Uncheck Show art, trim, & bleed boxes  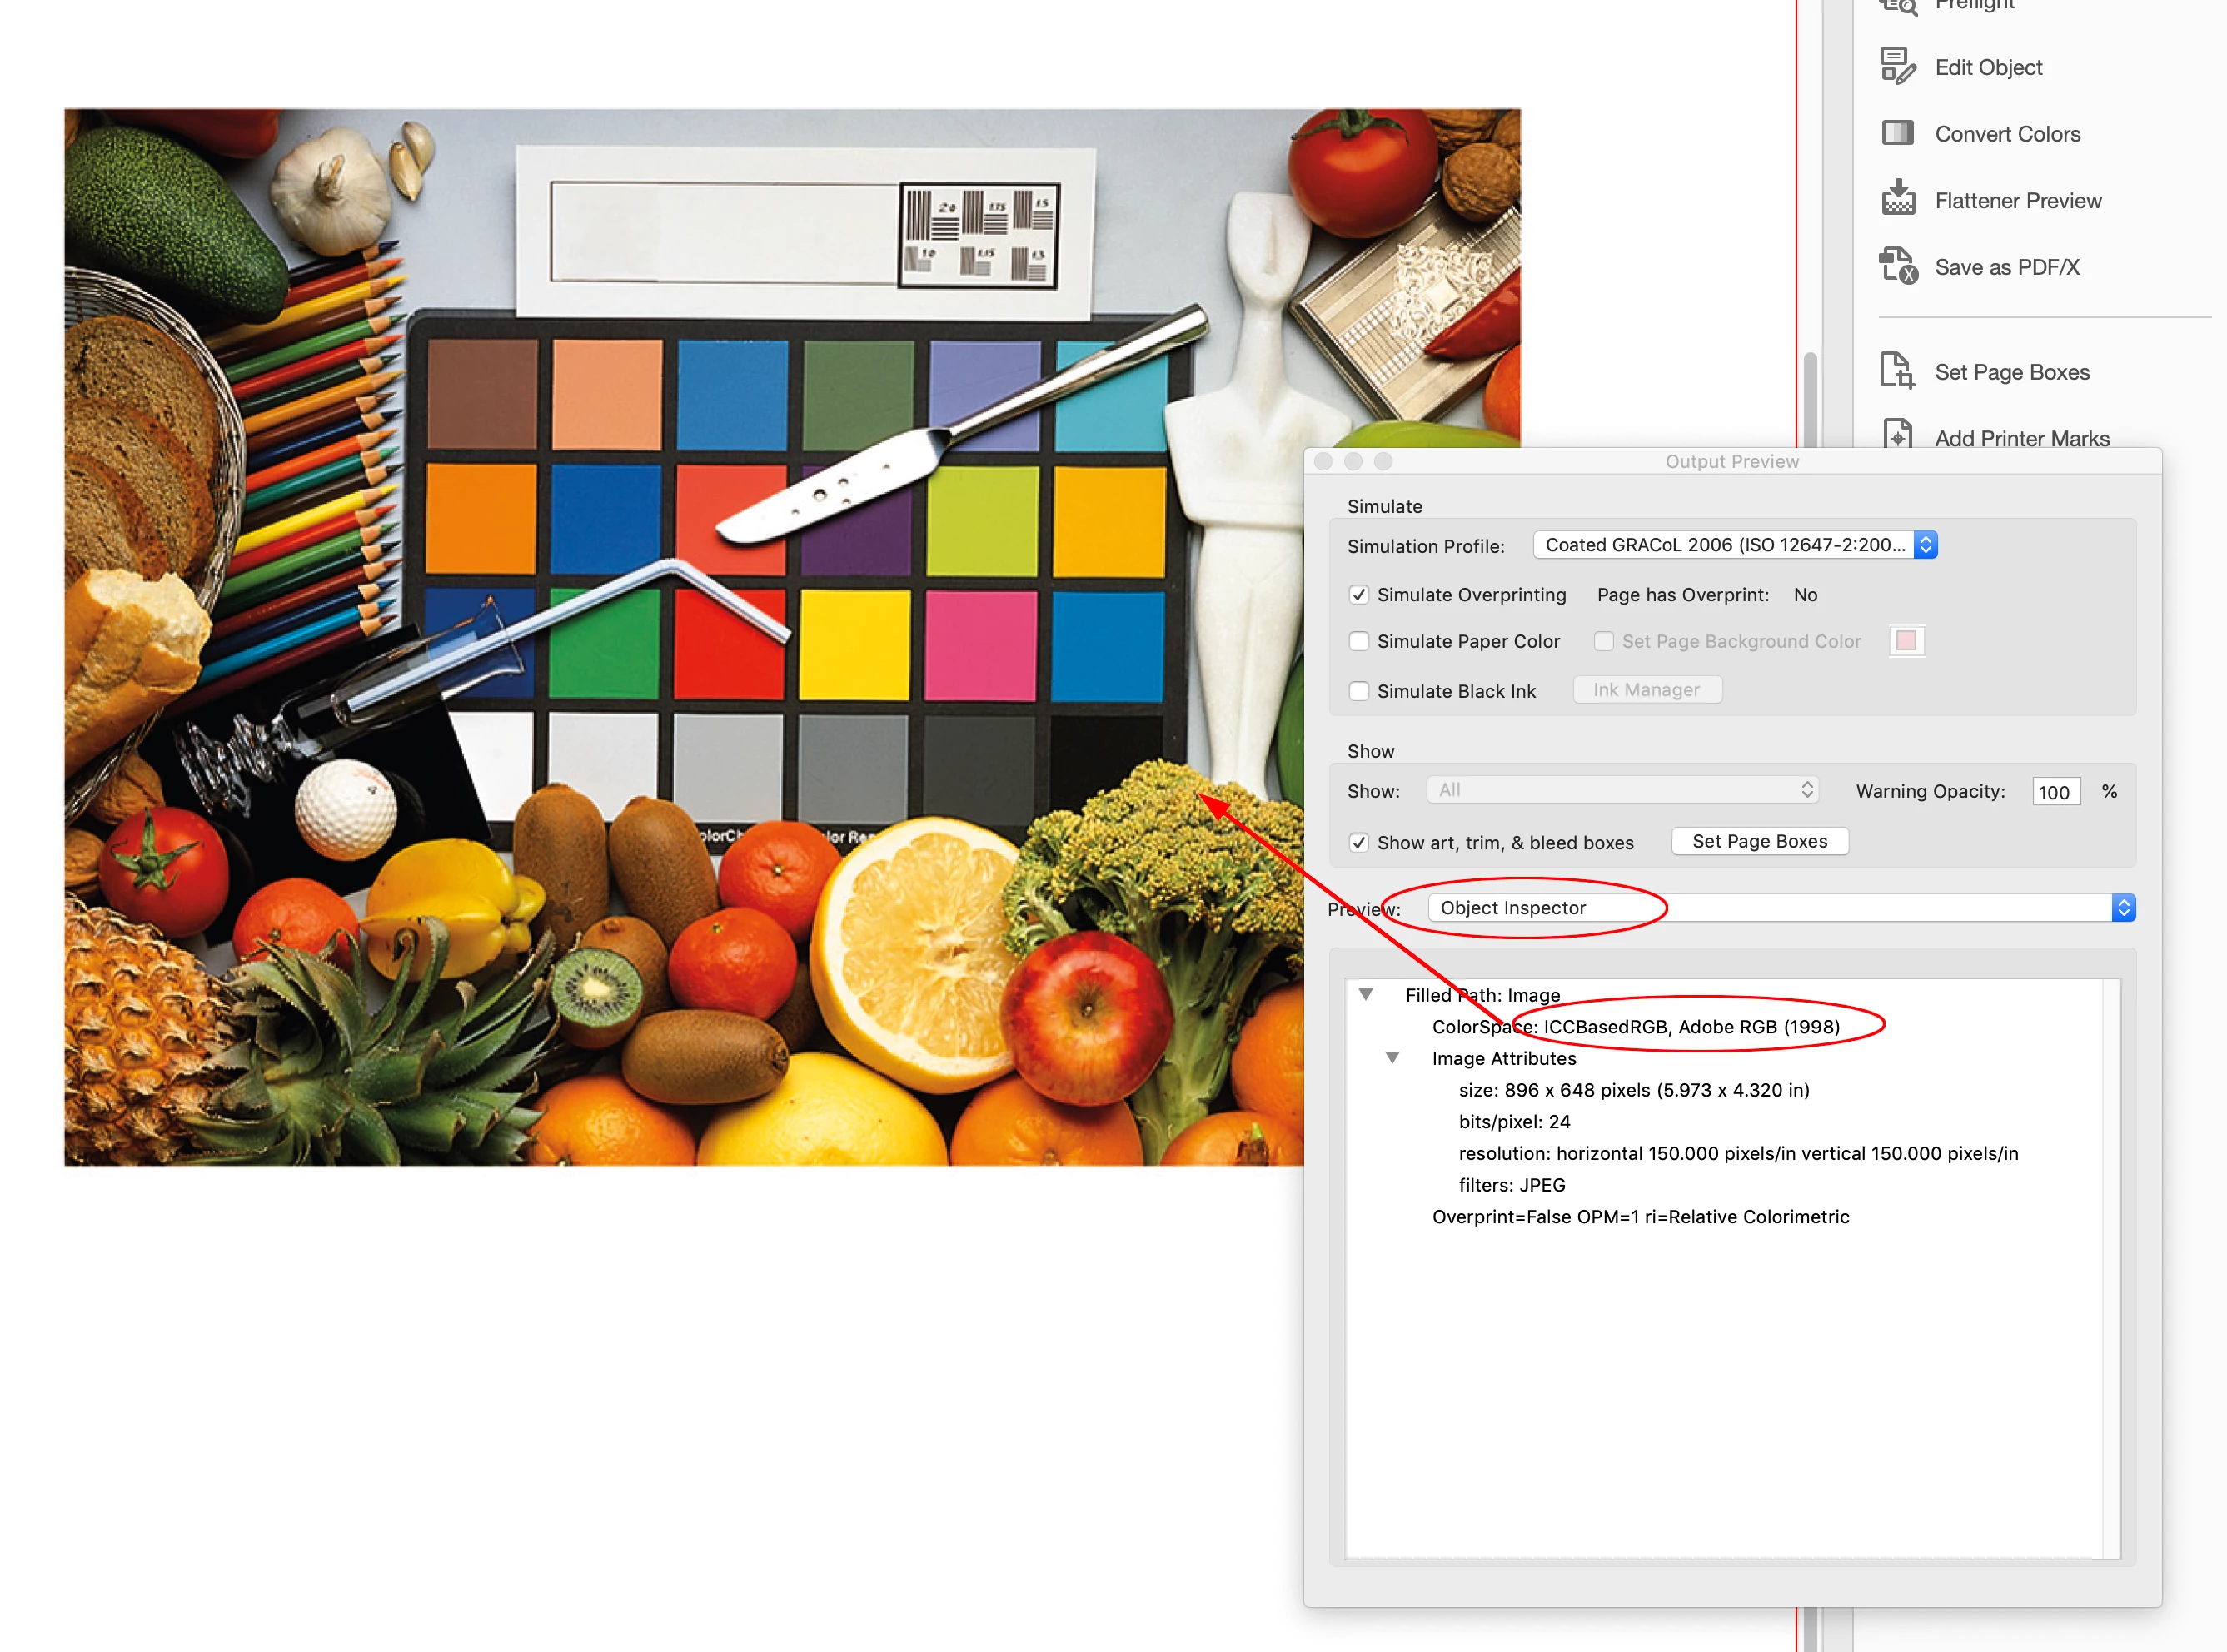(x=1358, y=843)
